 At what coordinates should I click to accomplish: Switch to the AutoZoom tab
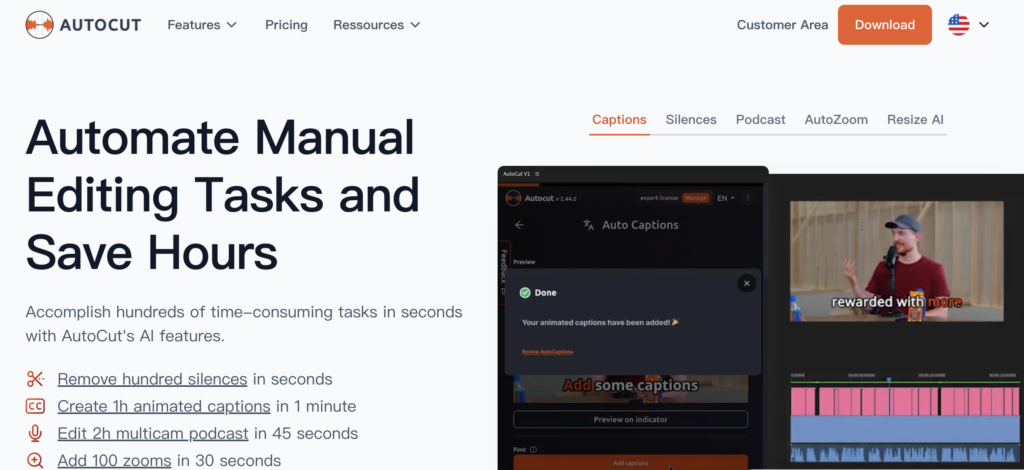point(836,119)
